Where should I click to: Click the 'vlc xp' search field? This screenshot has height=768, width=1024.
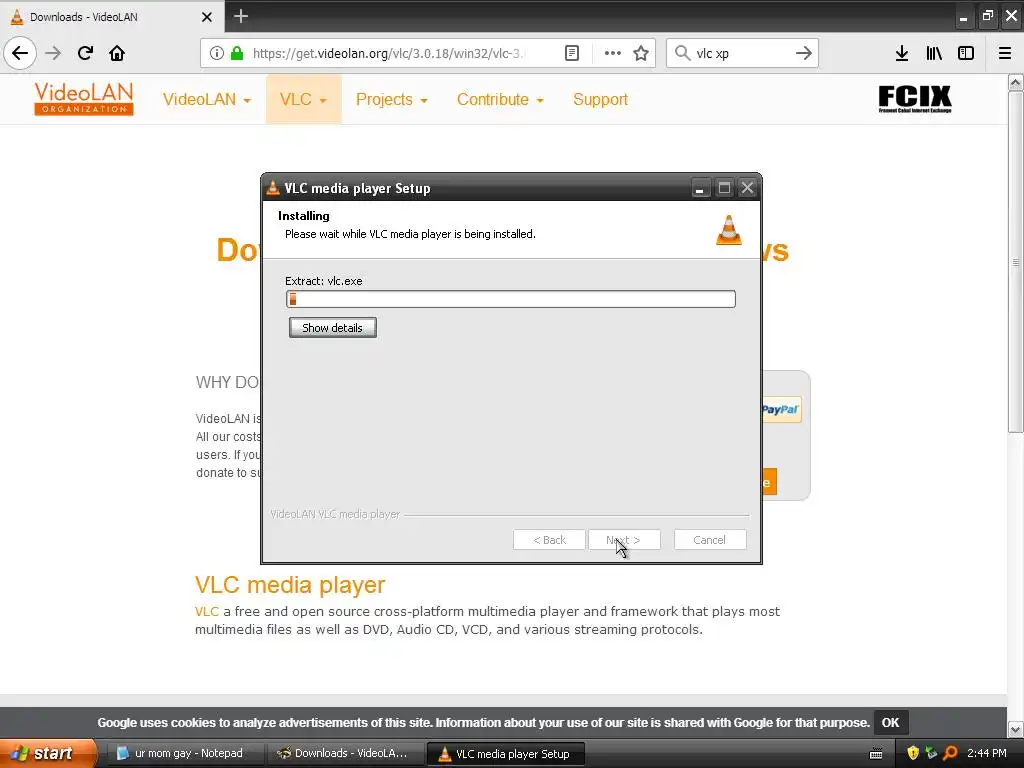click(742, 53)
